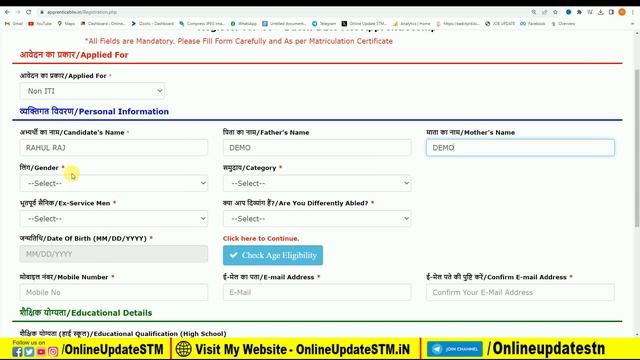
Task: Show hidden bookmarks via the overflow arrow
Action: [632, 24]
